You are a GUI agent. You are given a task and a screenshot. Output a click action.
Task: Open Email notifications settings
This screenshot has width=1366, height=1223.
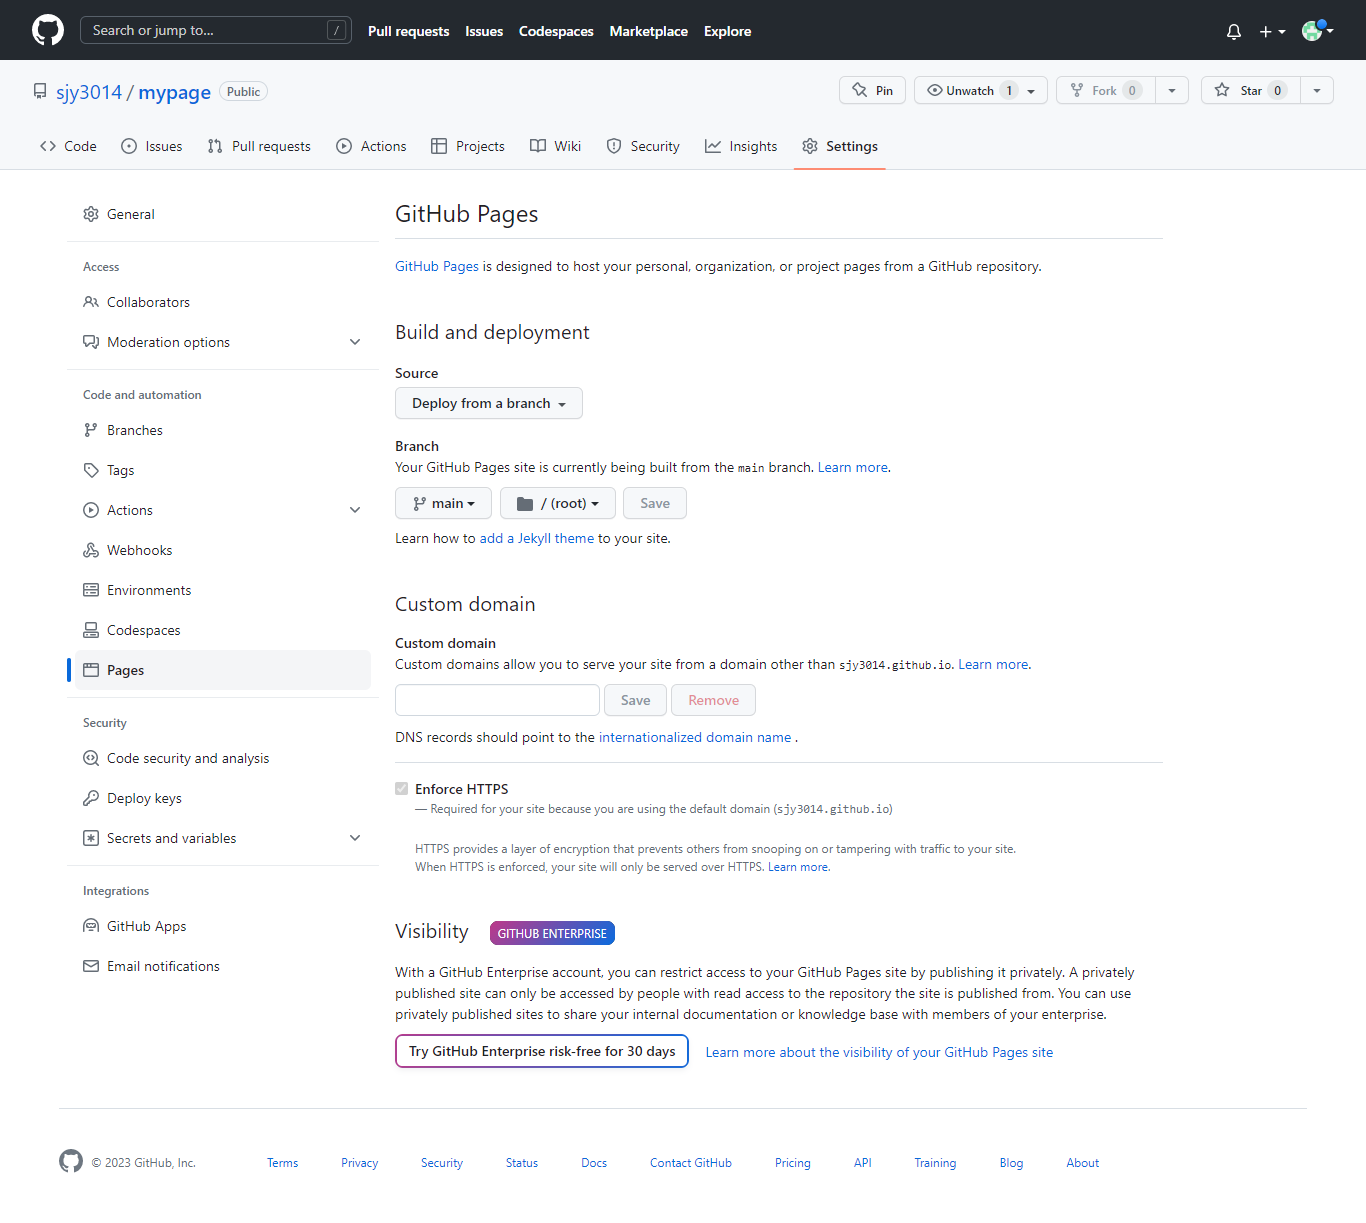223,966
